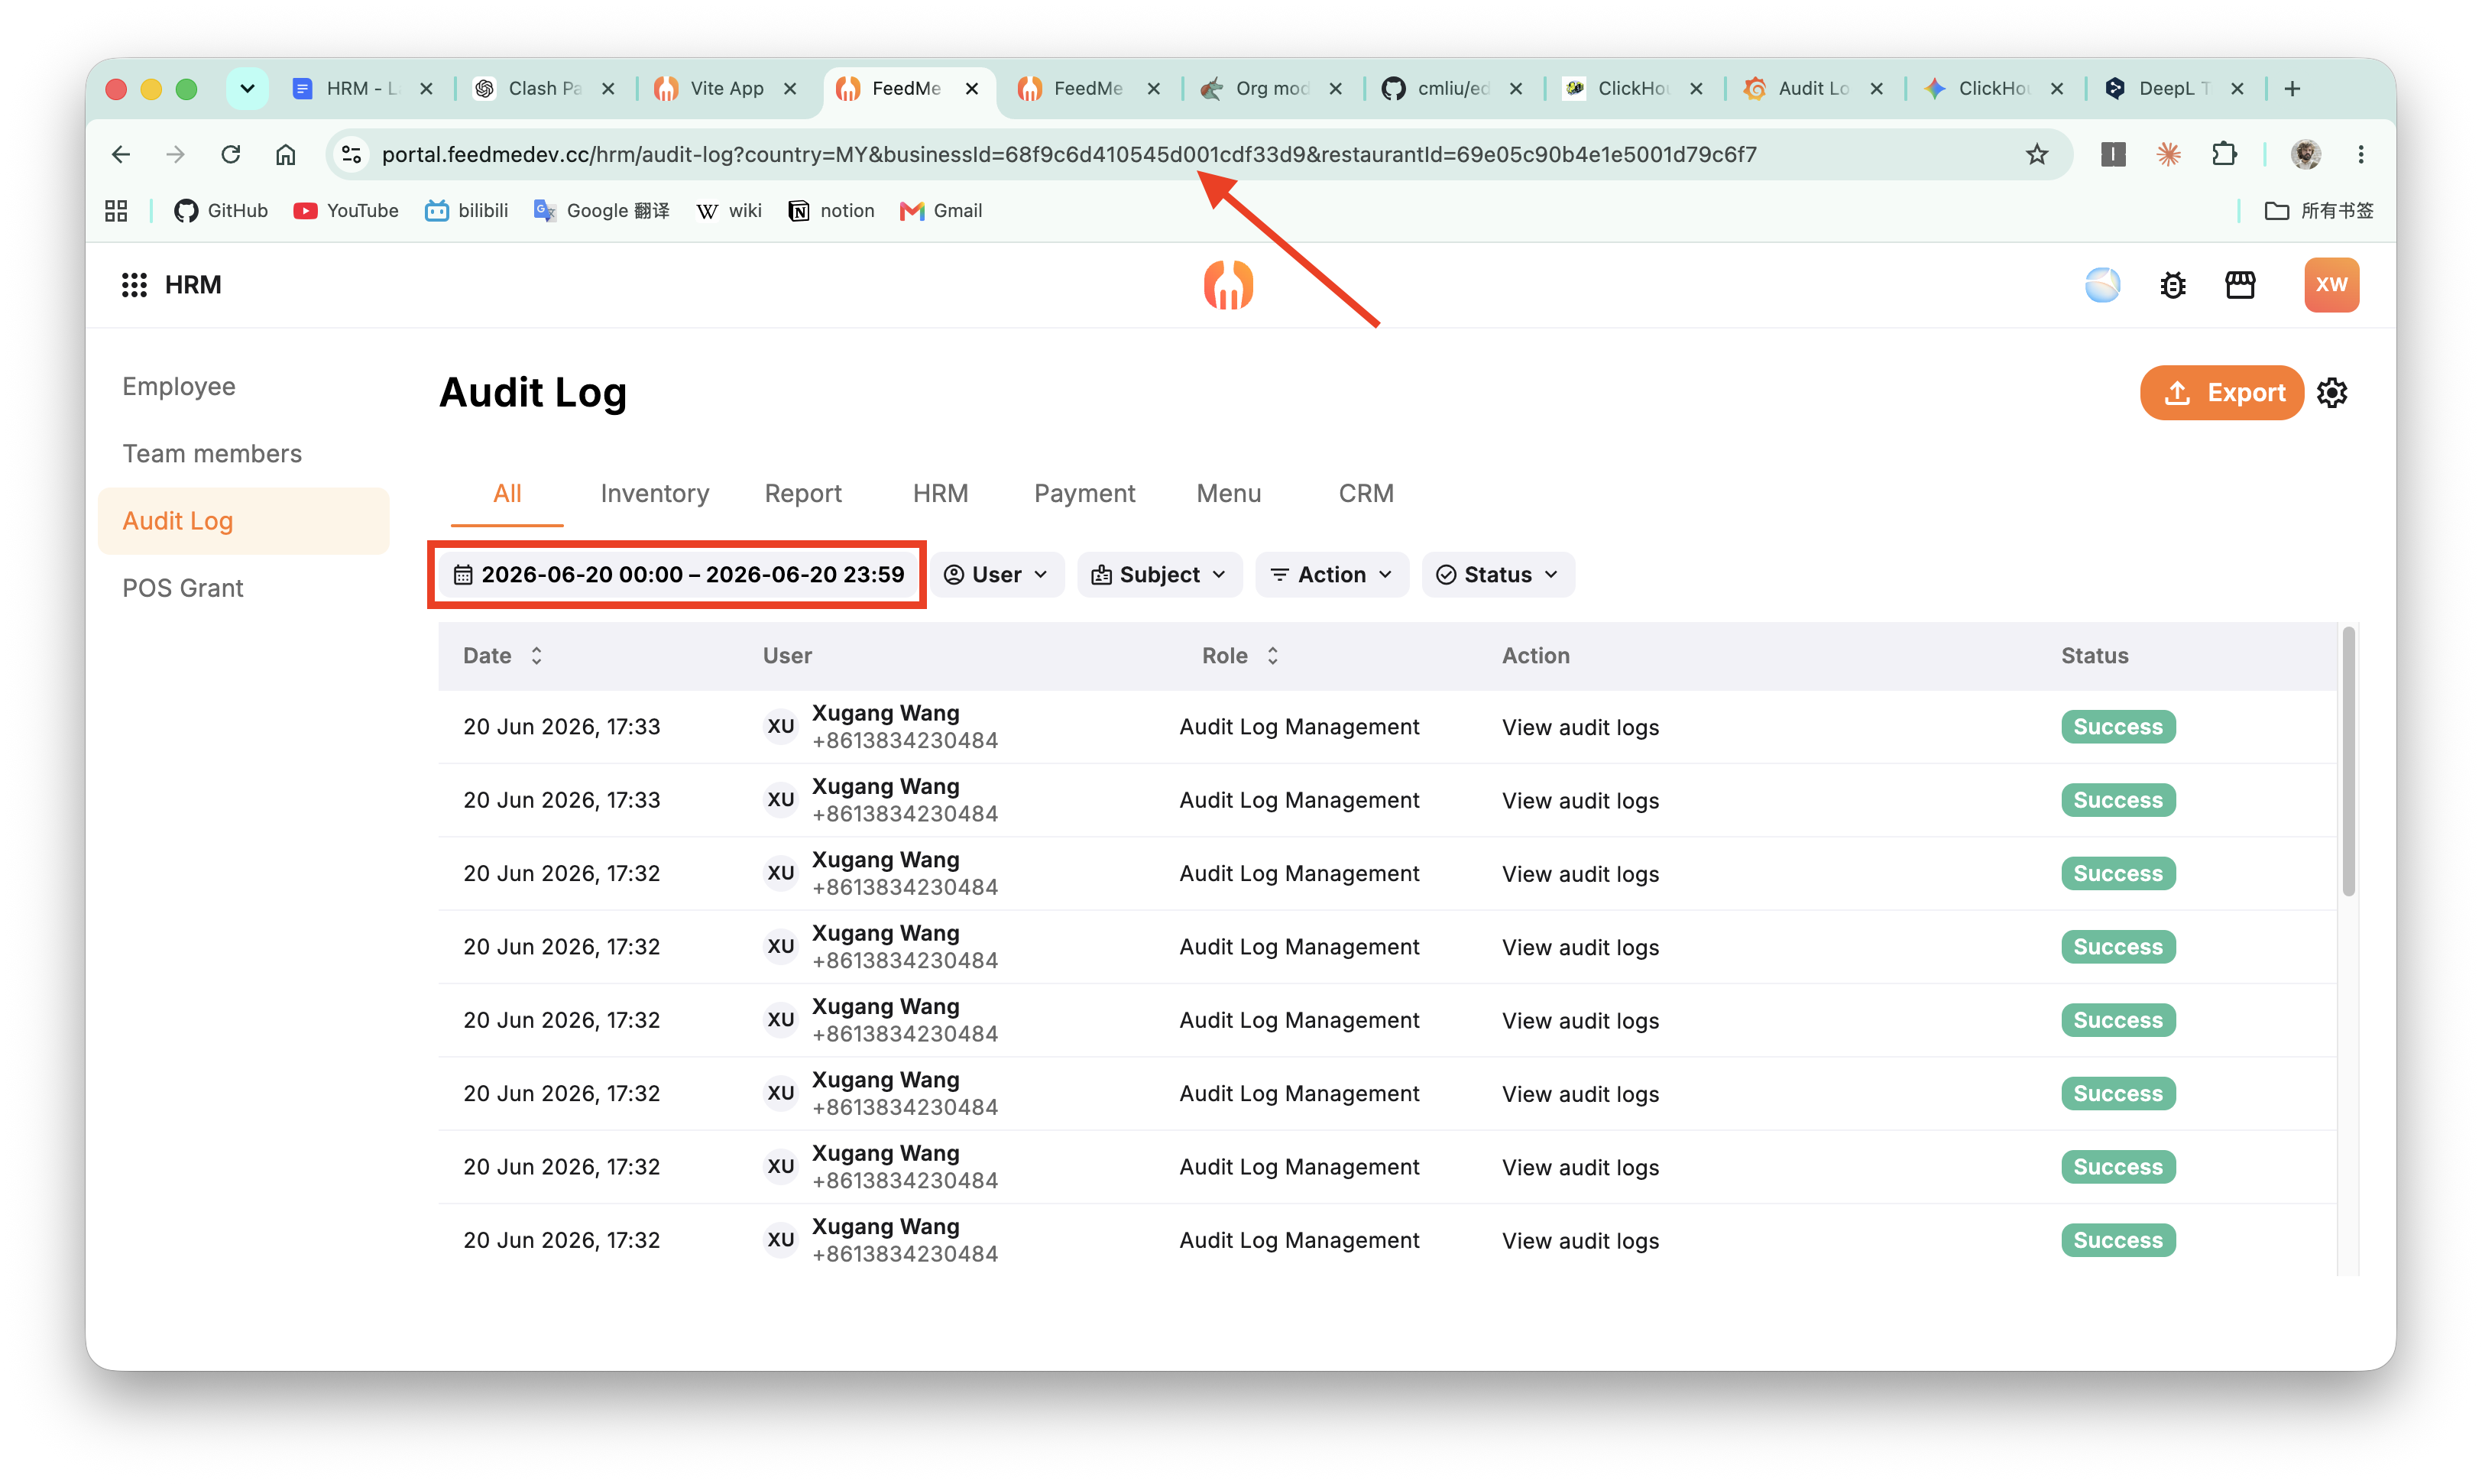Open site information icon in address bar
The height and width of the screenshot is (1484, 2482).
tap(351, 154)
